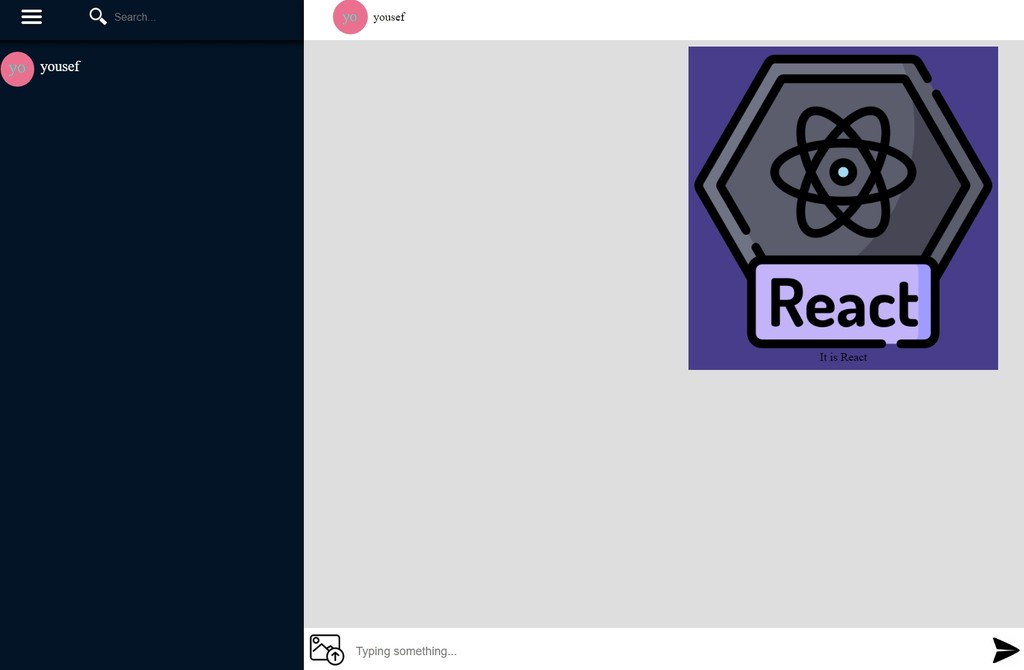Click the "It is React" caption

(x=843, y=357)
